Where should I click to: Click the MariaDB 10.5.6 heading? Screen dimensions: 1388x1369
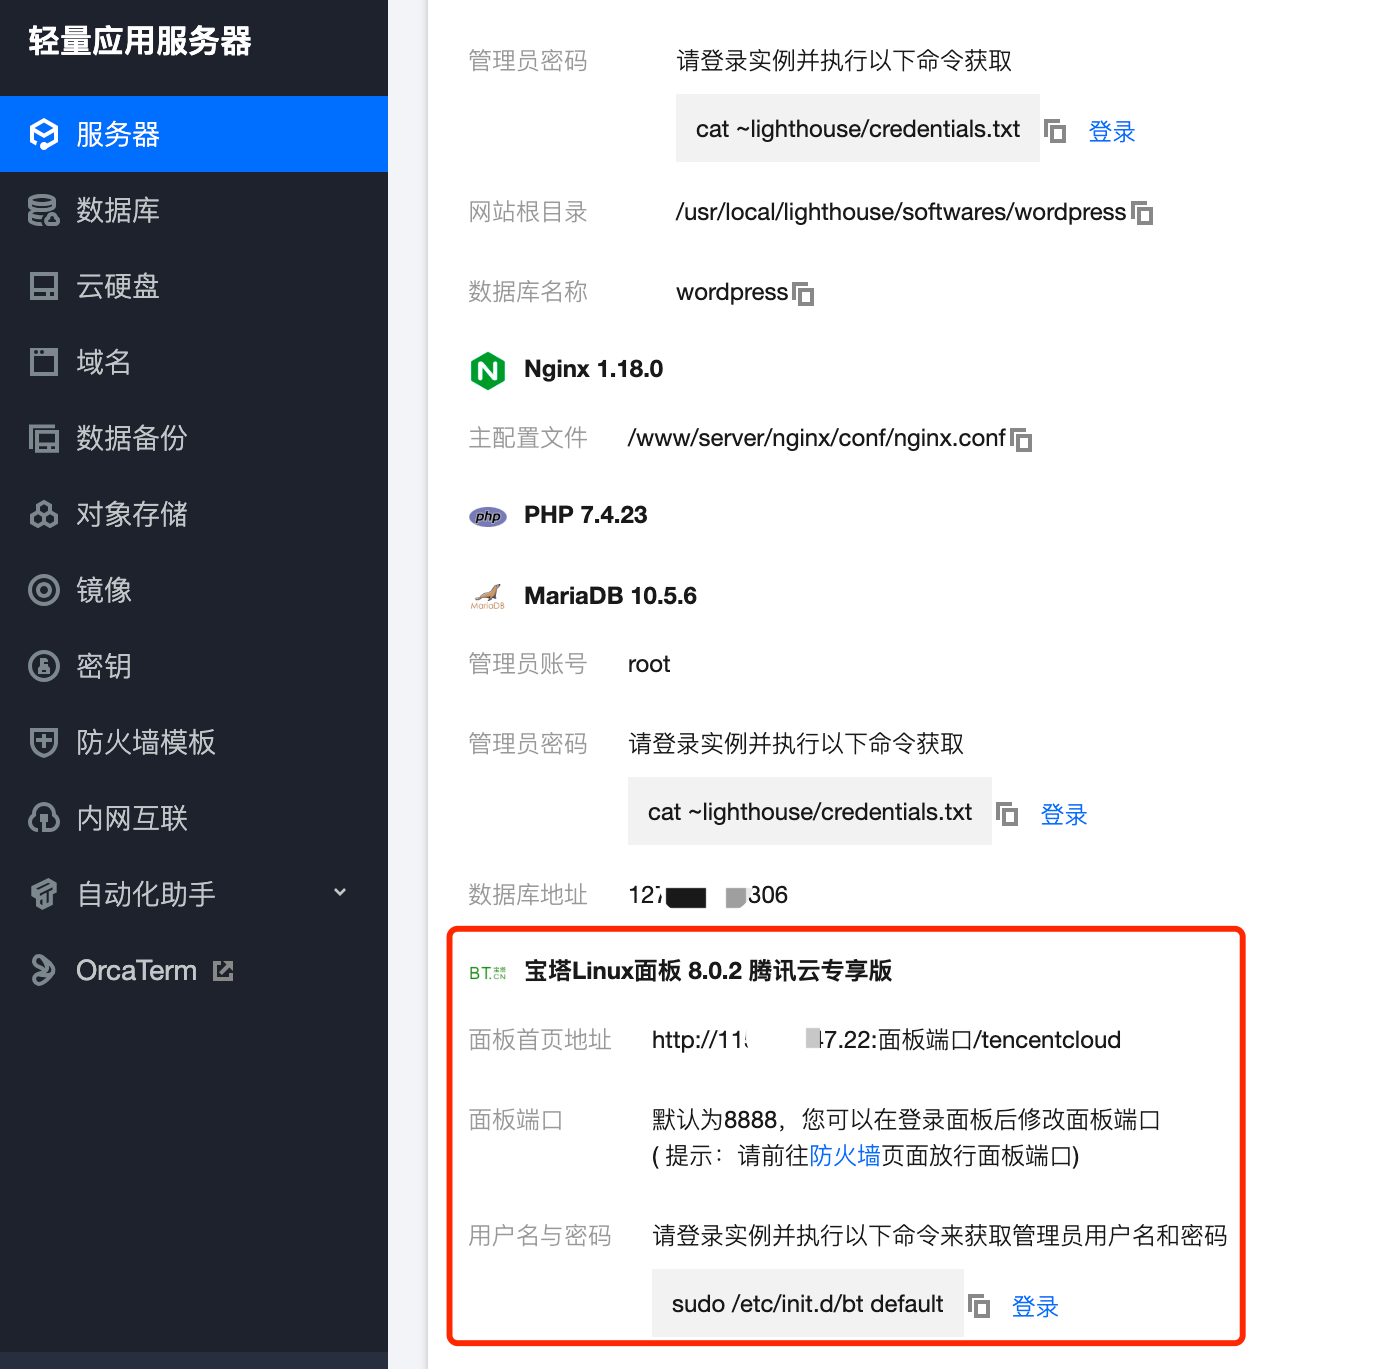click(x=611, y=596)
